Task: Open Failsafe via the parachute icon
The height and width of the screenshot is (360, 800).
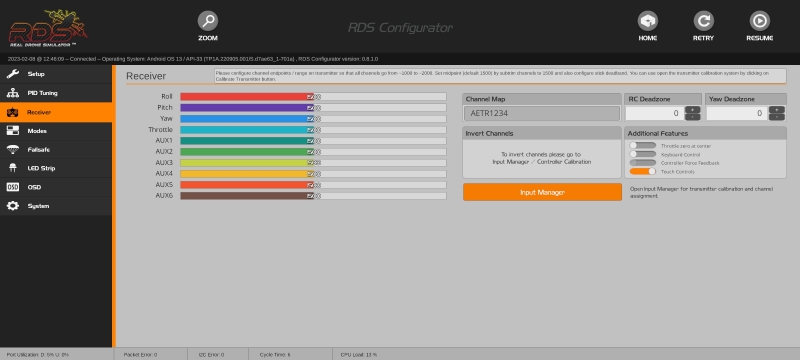Action: [13, 149]
